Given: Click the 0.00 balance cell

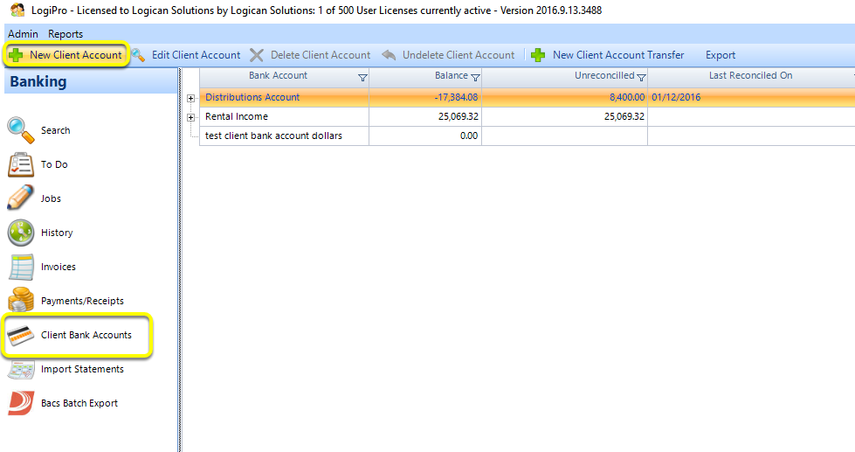Looking at the screenshot, I should [425, 136].
